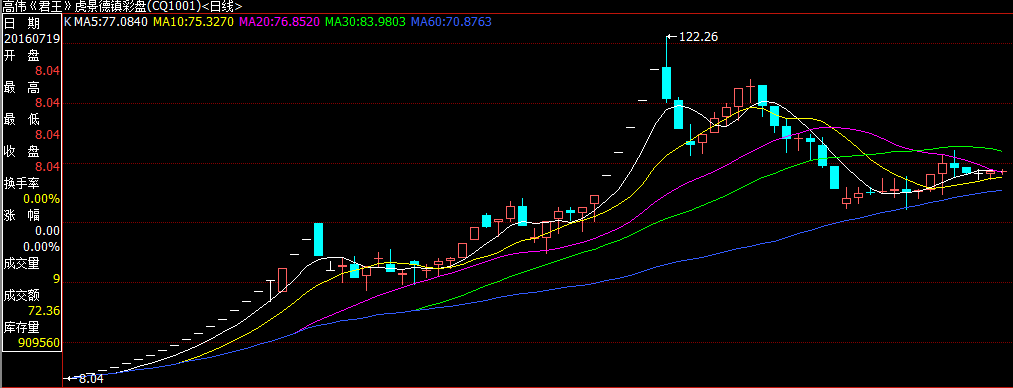This screenshot has height=388, width=1013.
Task: Click the 日期 label in info panel
Action: pos(23,23)
